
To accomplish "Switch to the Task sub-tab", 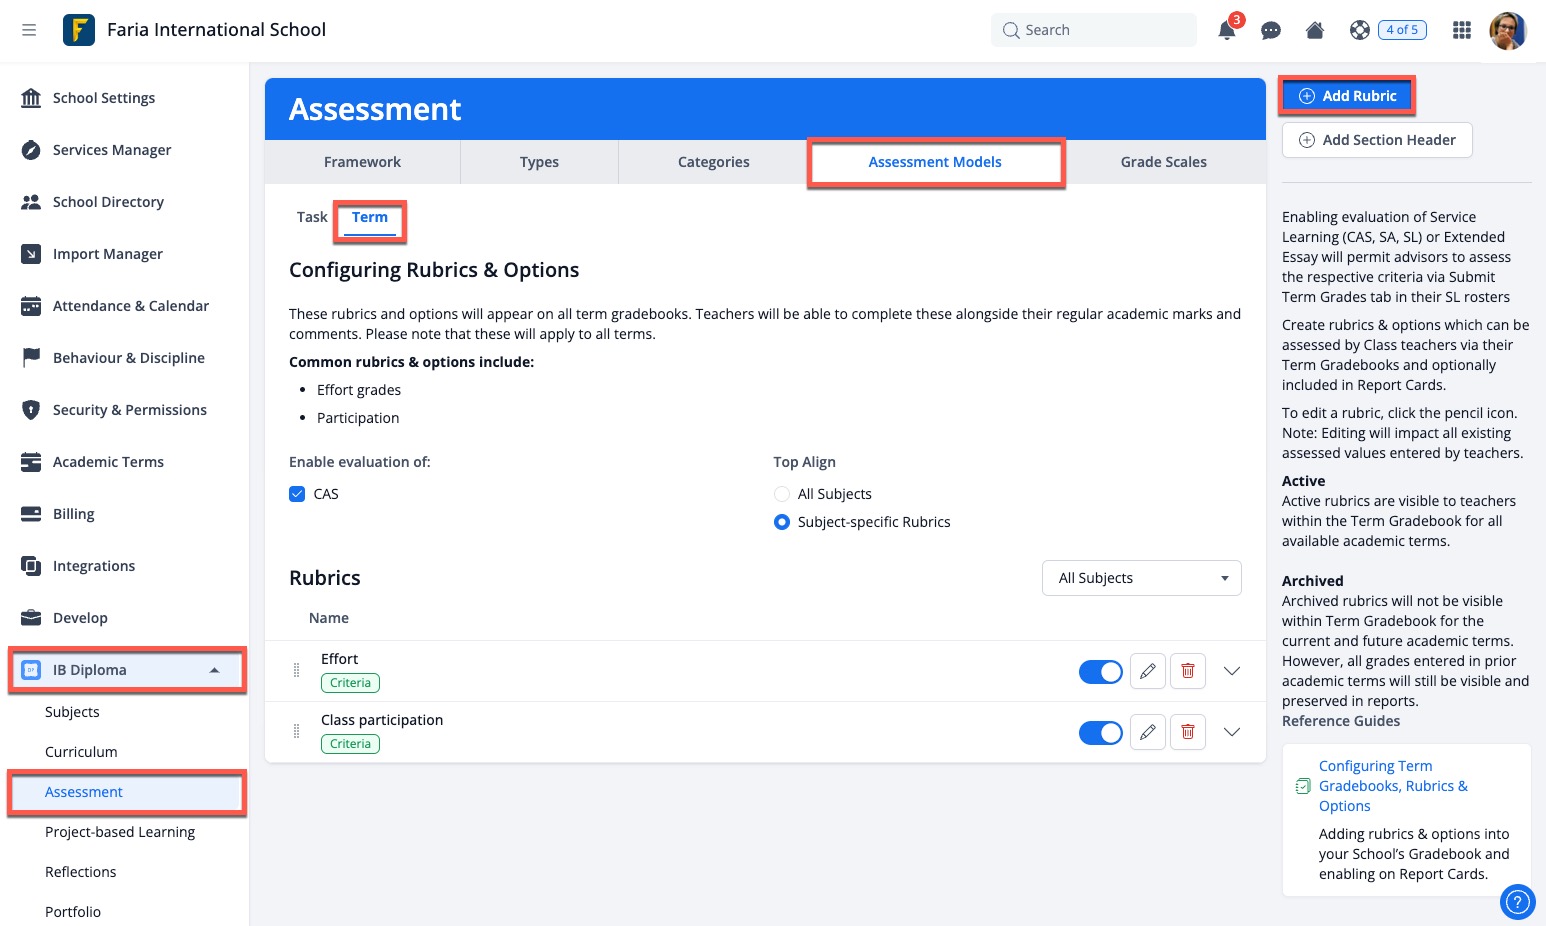I will click(312, 217).
